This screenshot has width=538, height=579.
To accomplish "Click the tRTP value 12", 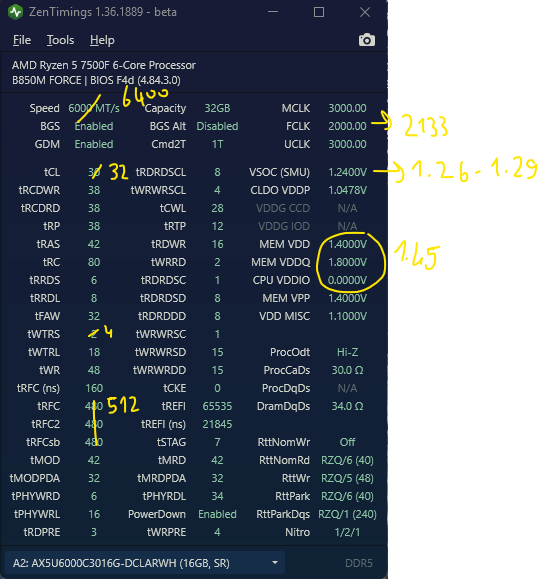I will click(217, 226).
